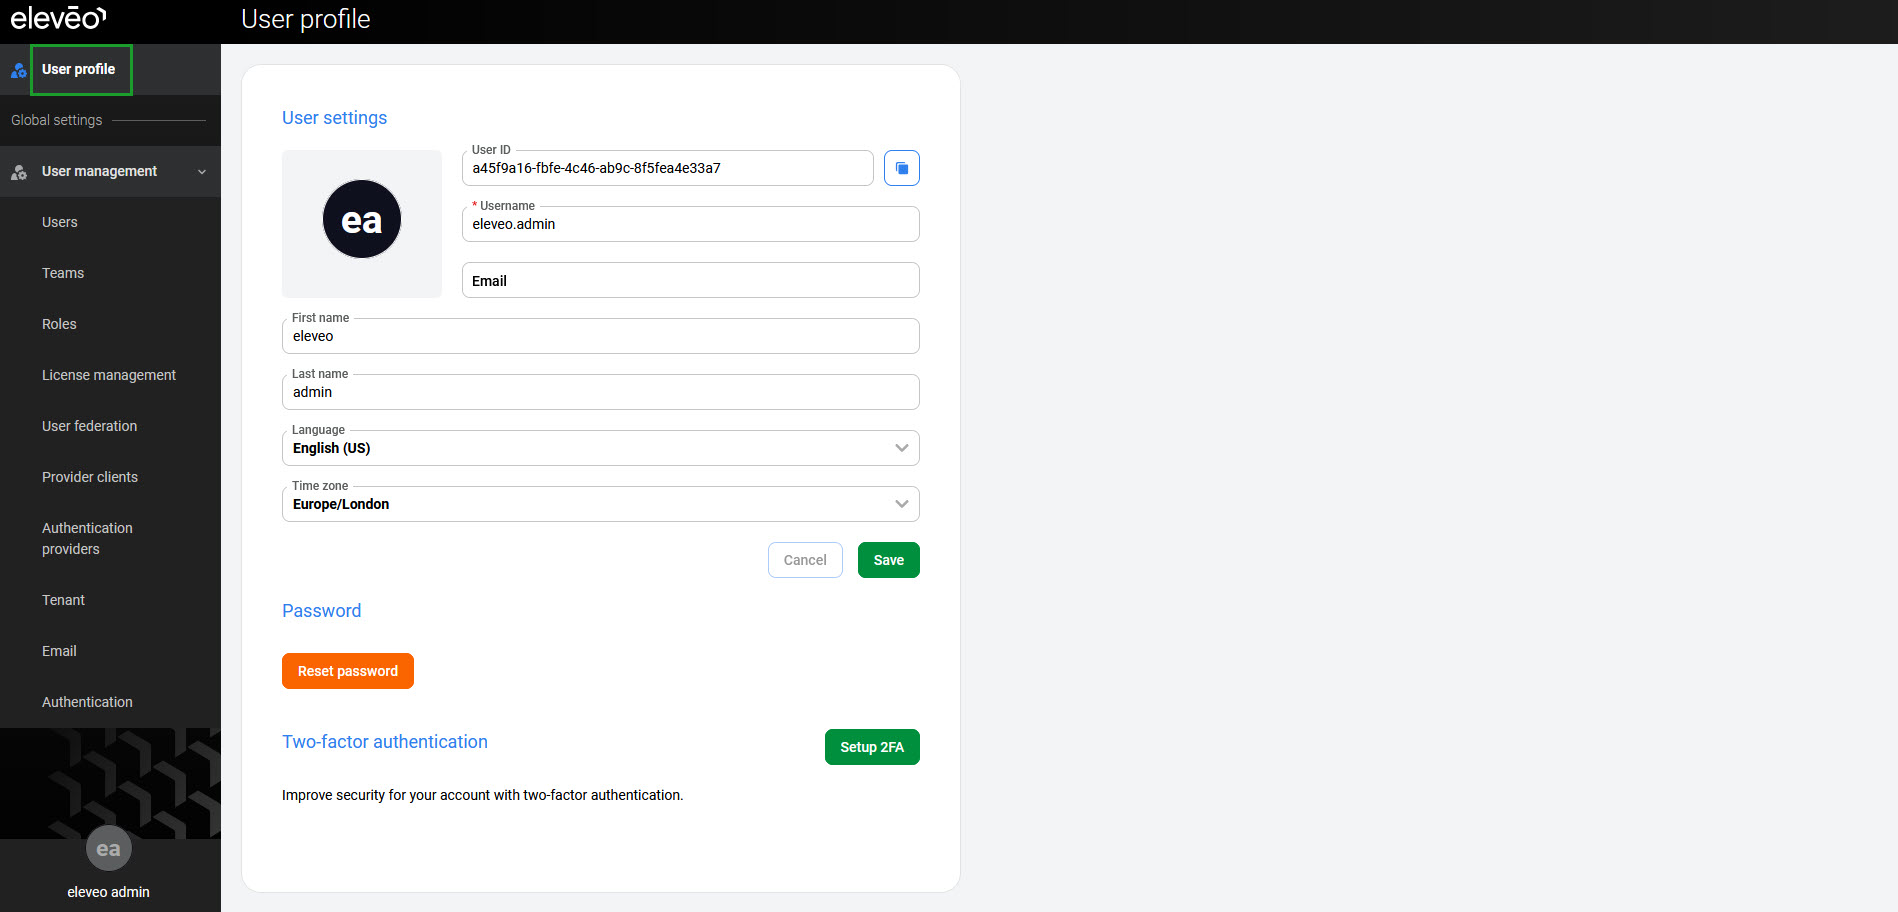
Task: Click the large 'ea' profile avatar
Action: coord(361,220)
